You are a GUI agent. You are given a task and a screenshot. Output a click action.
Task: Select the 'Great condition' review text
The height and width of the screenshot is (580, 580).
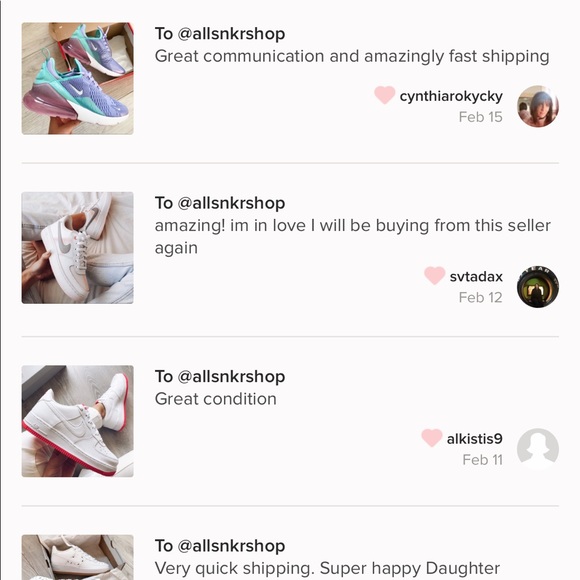216,399
